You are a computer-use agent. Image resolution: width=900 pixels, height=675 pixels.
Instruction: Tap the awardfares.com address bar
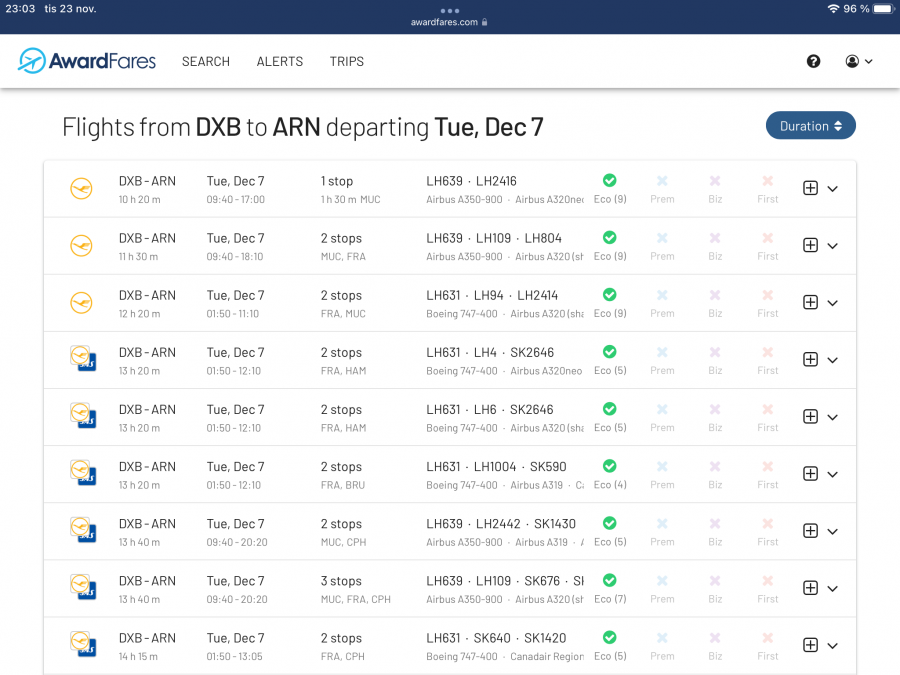point(449,22)
